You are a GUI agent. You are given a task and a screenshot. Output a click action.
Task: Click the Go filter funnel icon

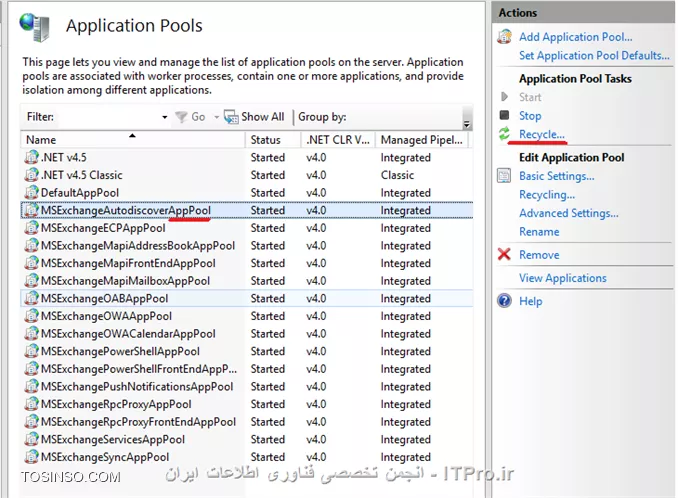tap(181, 117)
